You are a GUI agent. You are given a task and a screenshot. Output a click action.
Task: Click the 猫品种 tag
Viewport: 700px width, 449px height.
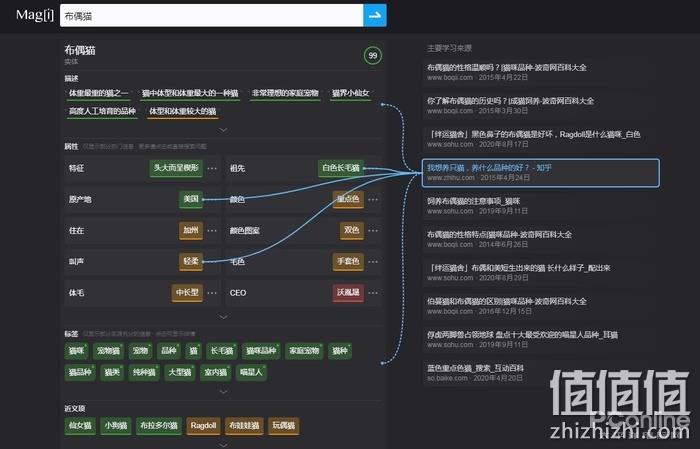click(x=80, y=372)
